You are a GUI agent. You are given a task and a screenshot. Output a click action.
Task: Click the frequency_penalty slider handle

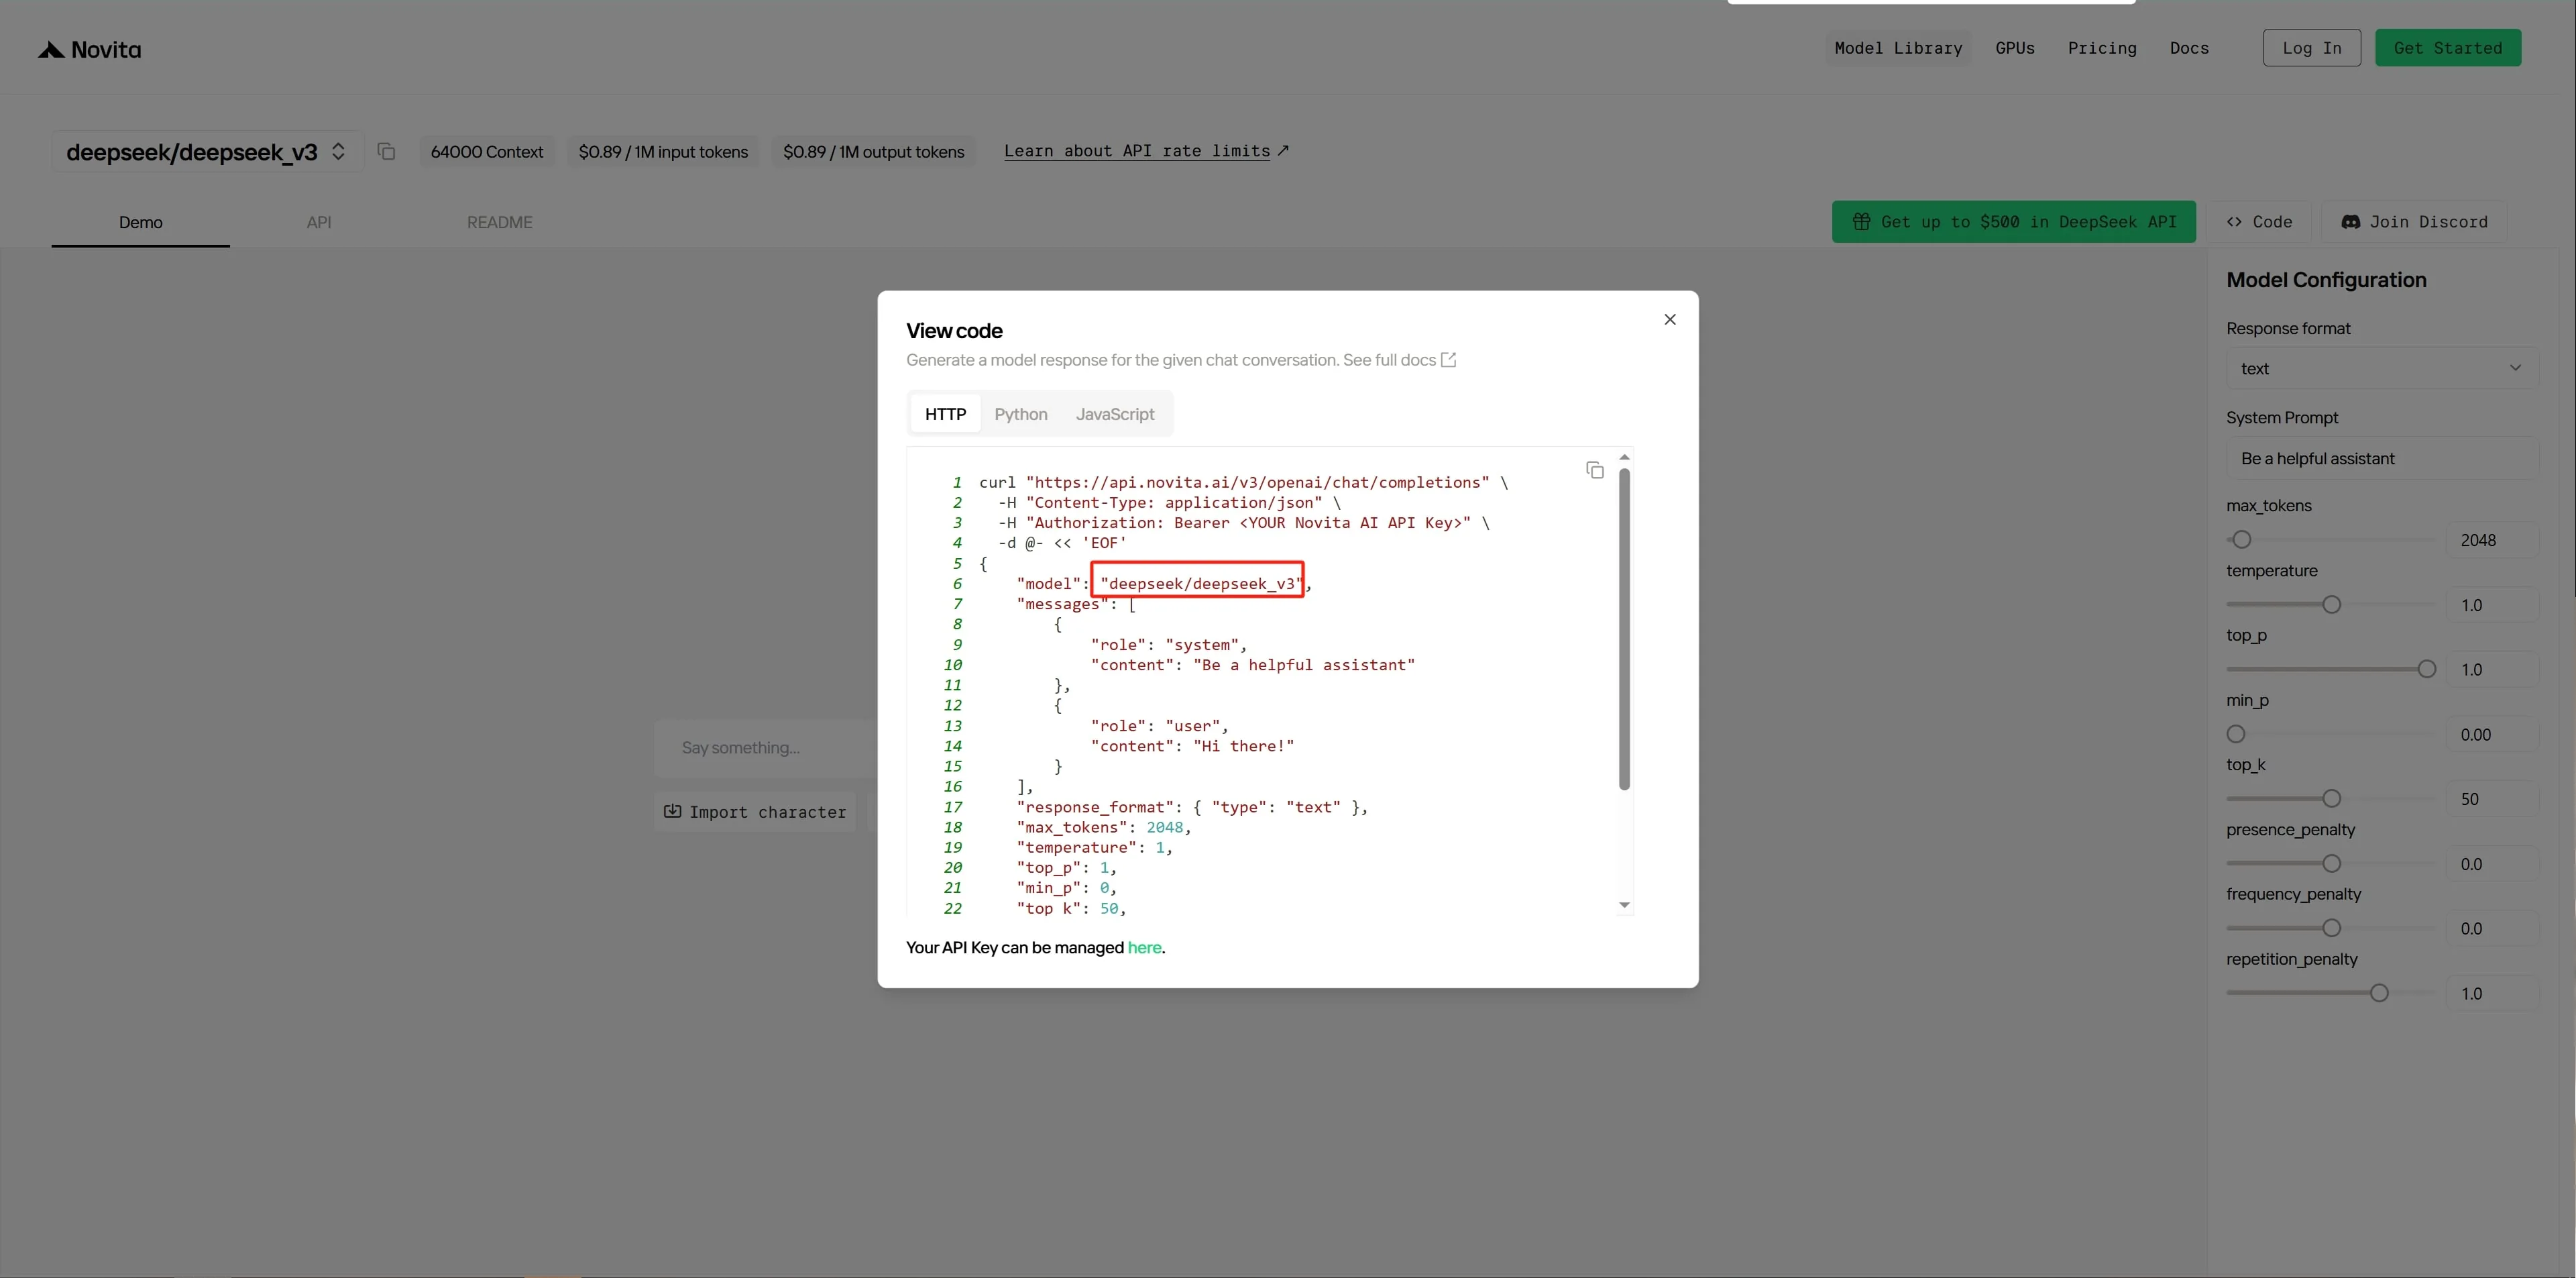pos(2331,928)
